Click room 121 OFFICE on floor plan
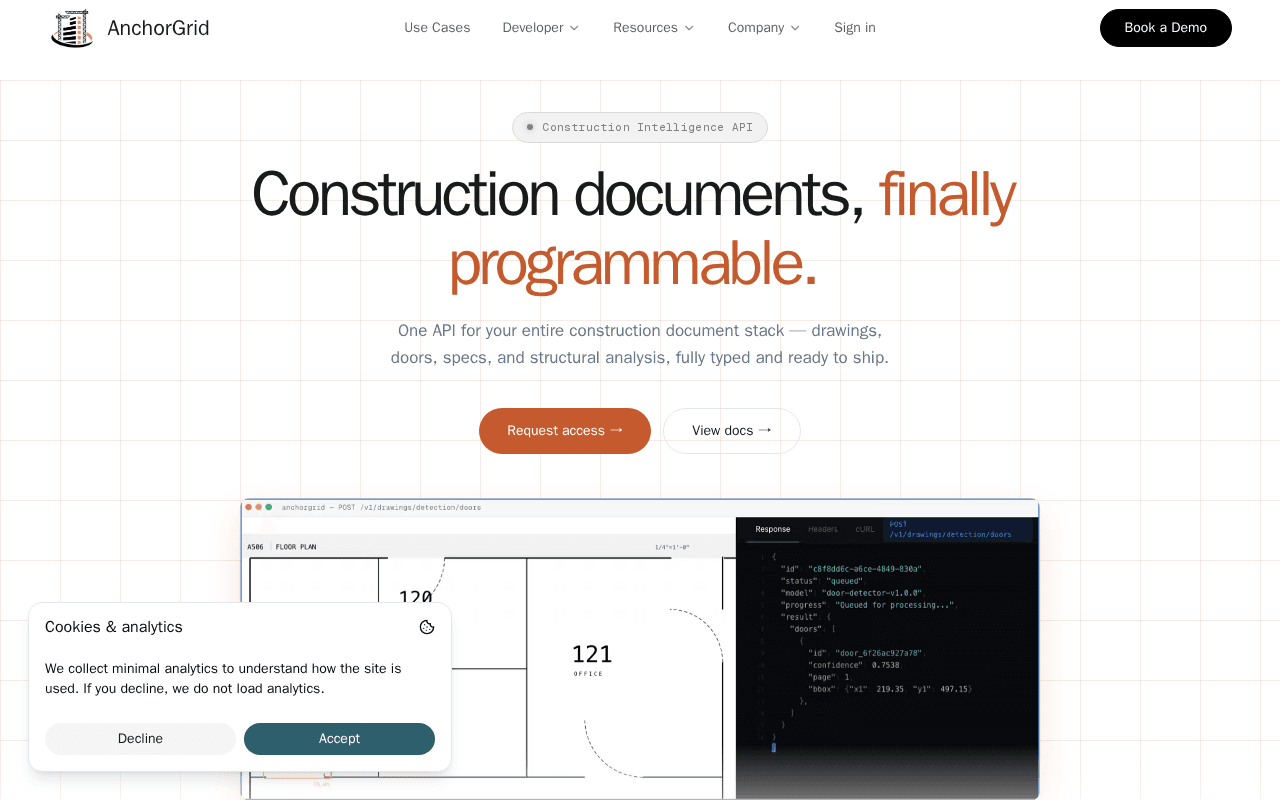The image size is (1280, 800). 592,659
